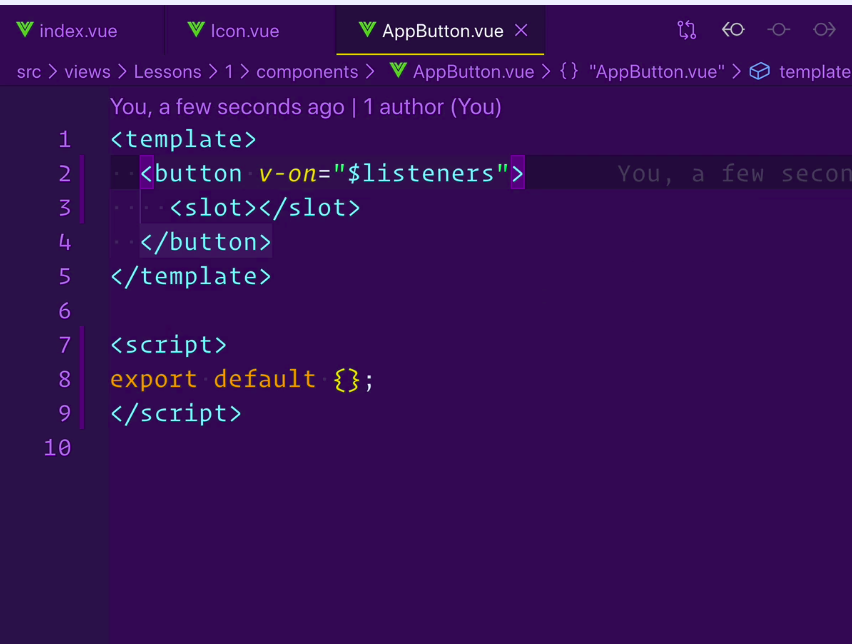Click the <slot></slot> element text
The height and width of the screenshot is (644, 852).
tap(265, 208)
